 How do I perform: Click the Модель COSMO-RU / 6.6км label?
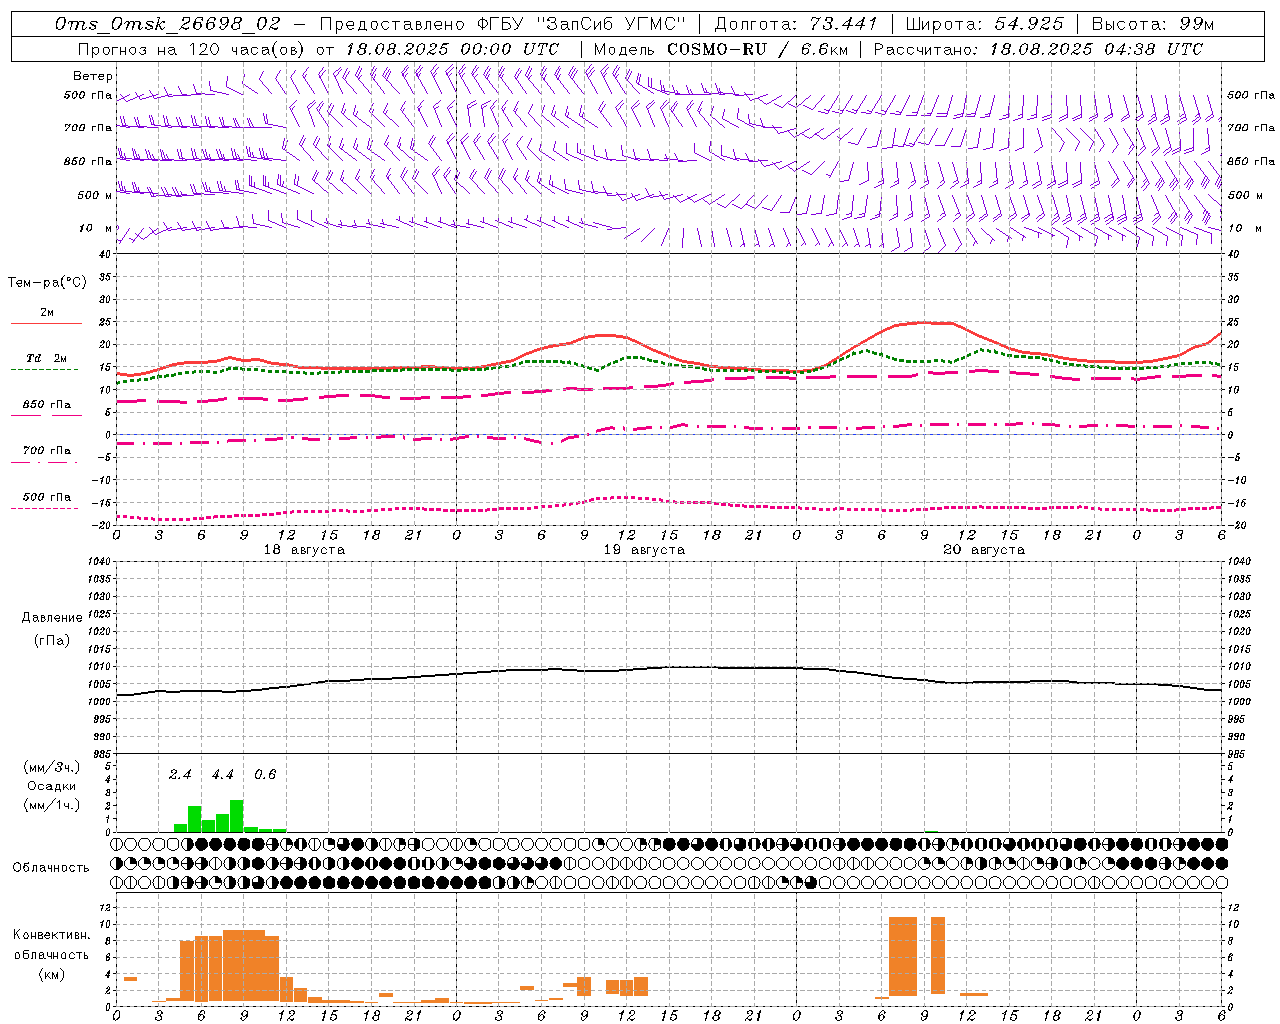(x=721, y=48)
